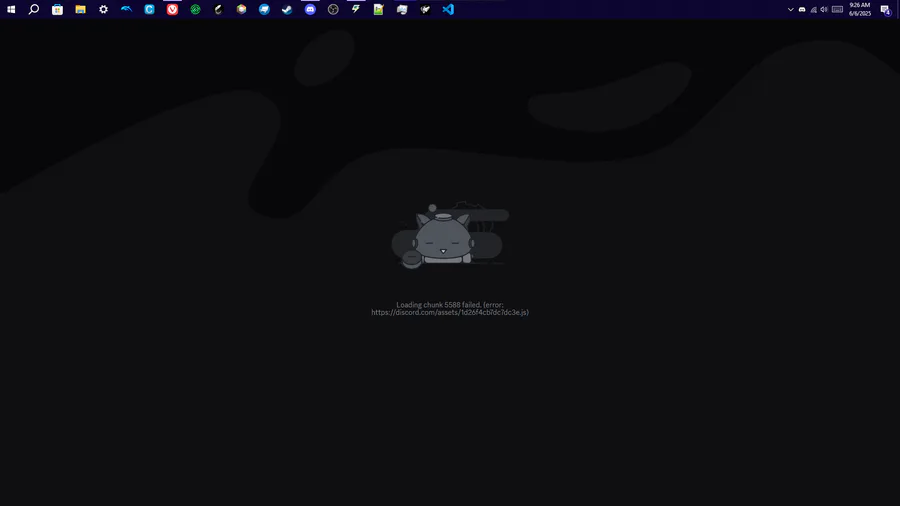Show hidden system tray icons

(790, 10)
